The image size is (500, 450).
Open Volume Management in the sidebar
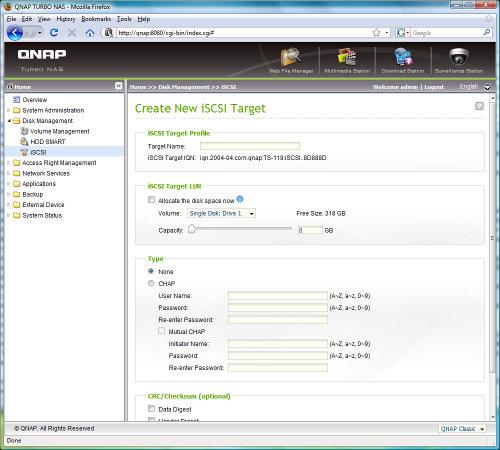click(60, 131)
